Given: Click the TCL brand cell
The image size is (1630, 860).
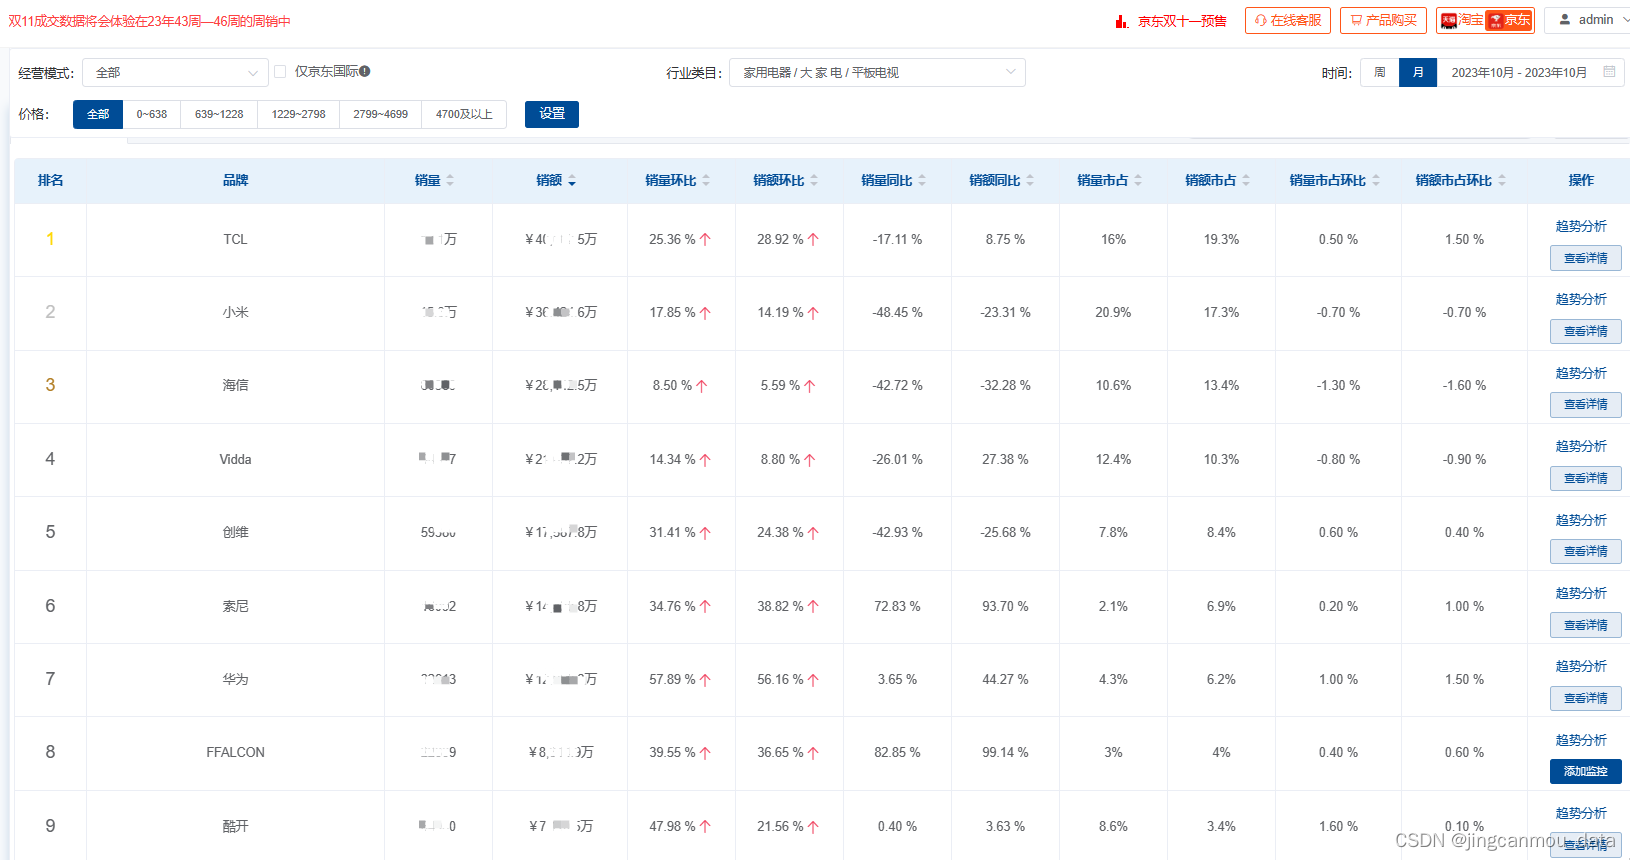Looking at the screenshot, I should [x=235, y=239].
